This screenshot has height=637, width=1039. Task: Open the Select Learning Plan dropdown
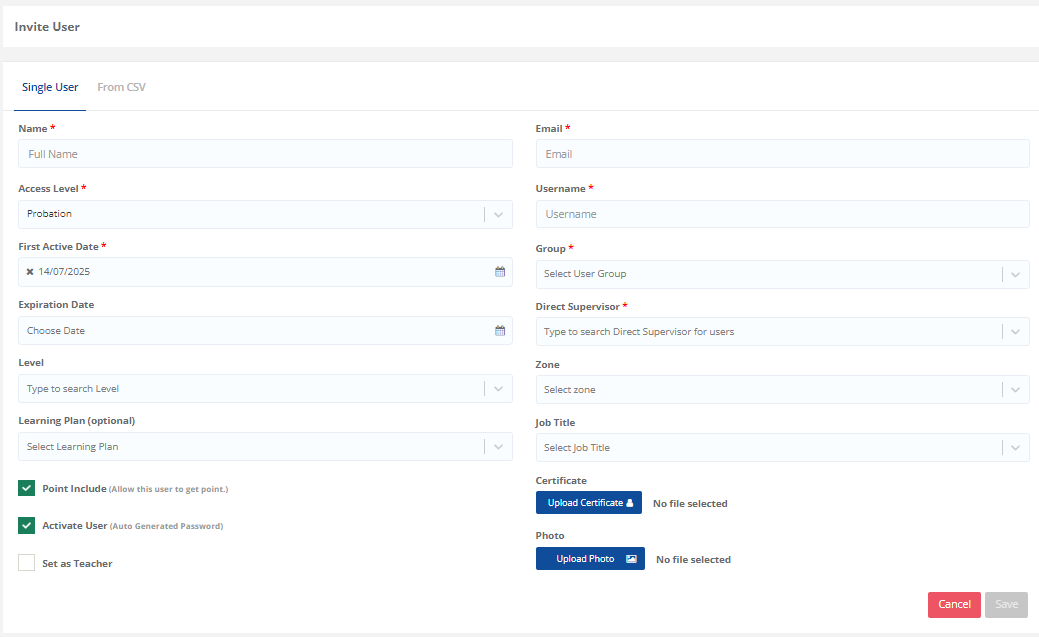point(265,447)
